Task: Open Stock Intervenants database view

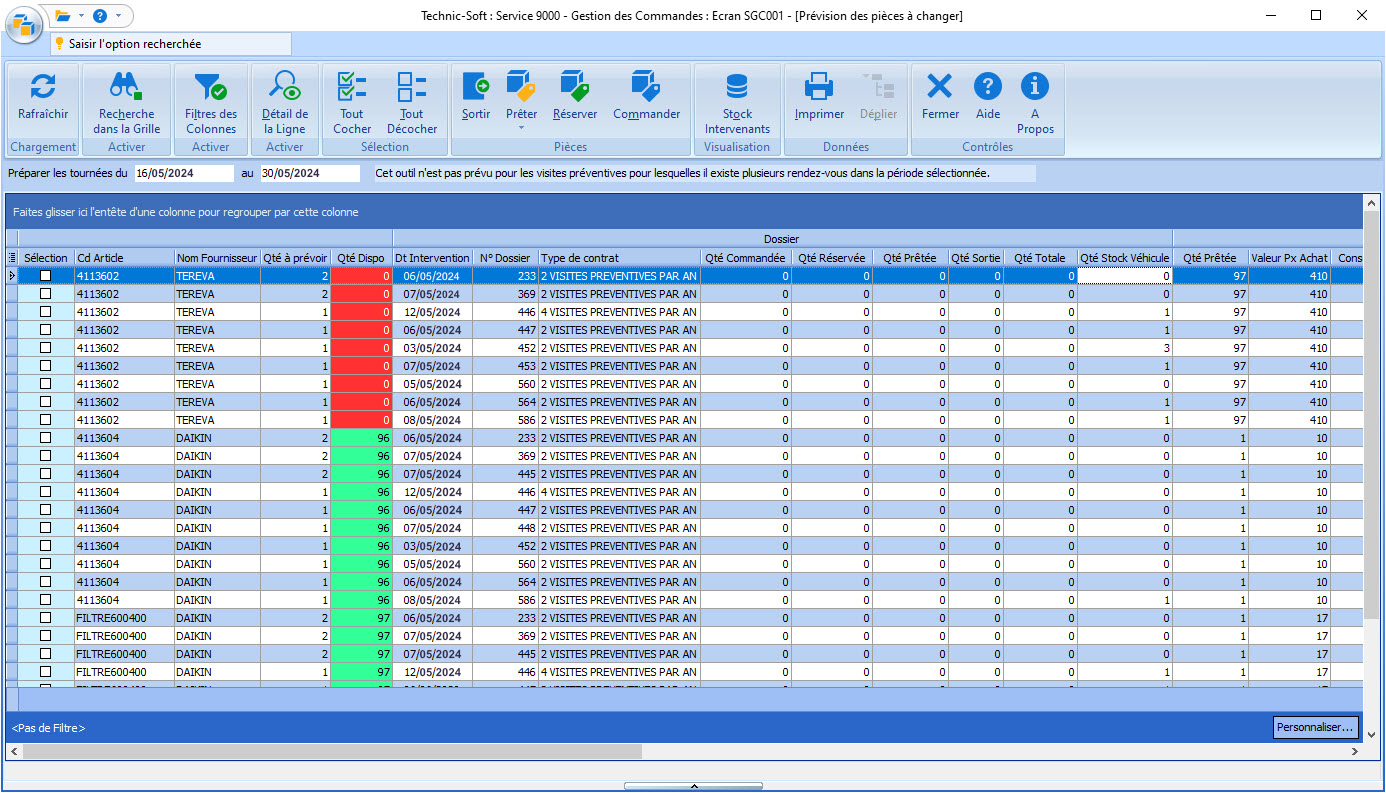Action: tap(737, 88)
